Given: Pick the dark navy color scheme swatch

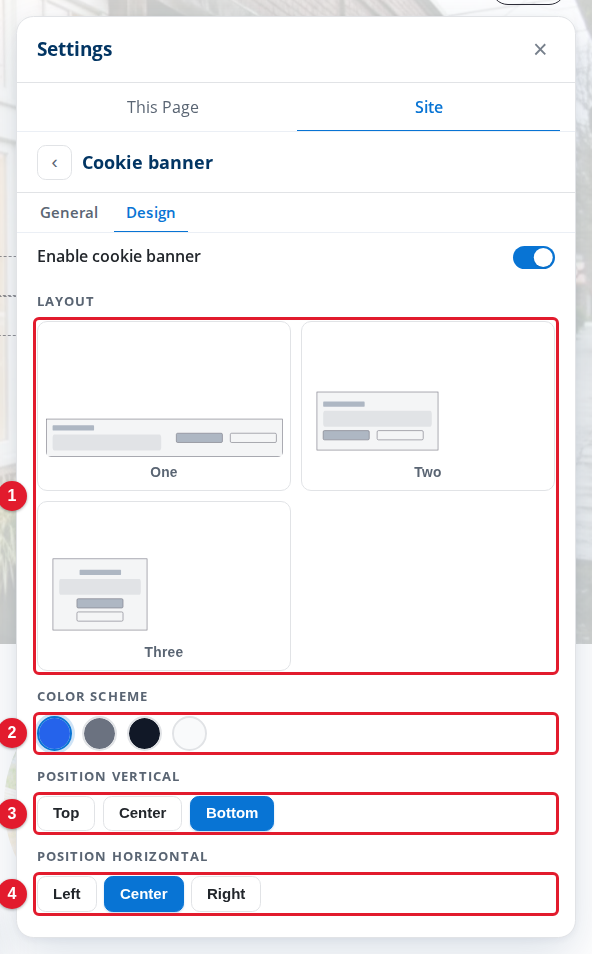Looking at the screenshot, I should click(x=144, y=733).
